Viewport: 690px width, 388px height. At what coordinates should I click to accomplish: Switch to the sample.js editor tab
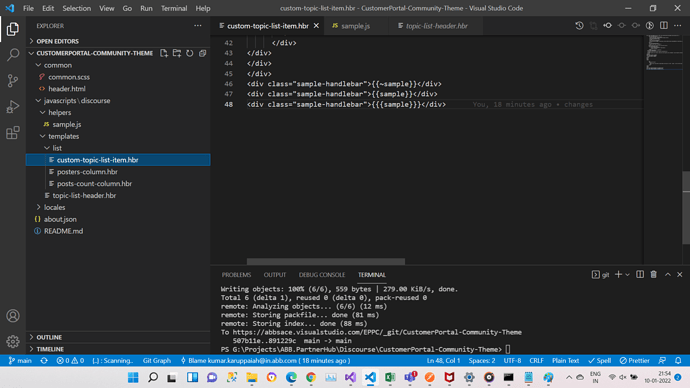pos(356,26)
